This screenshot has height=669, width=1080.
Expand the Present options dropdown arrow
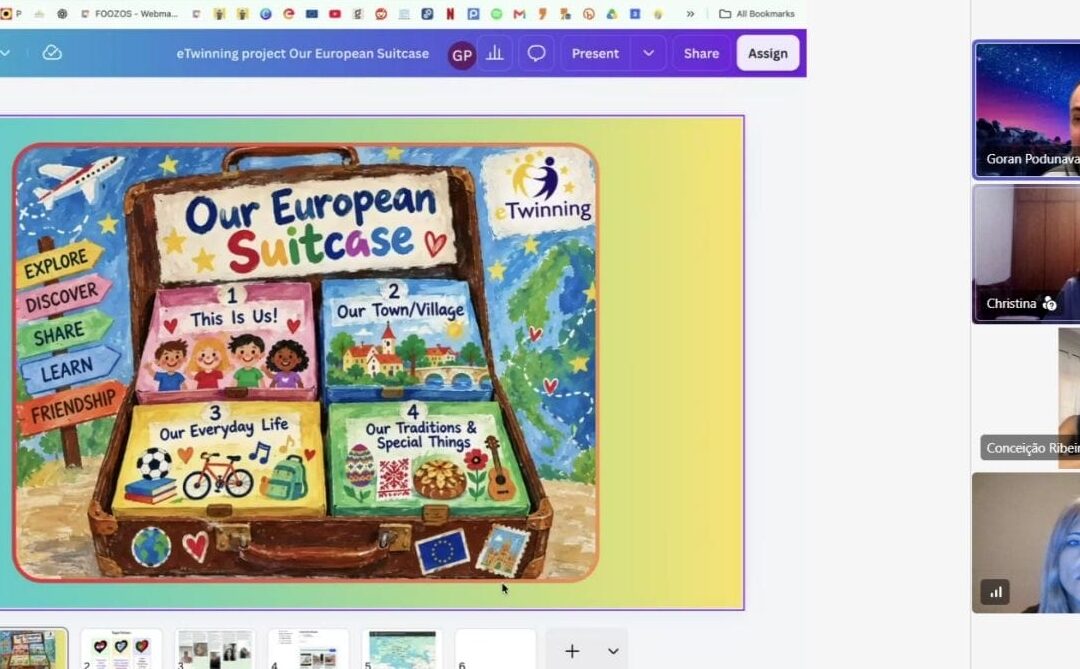[648, 54]
